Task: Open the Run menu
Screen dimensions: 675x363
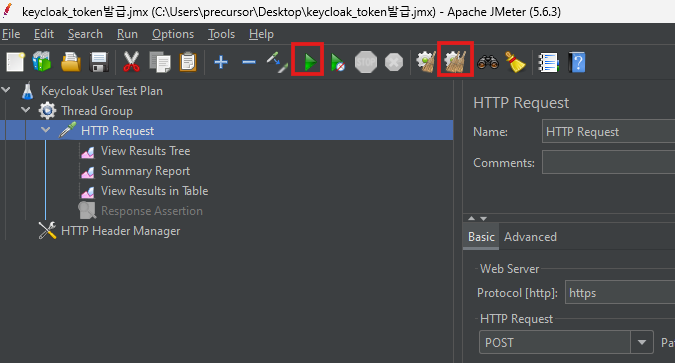Action: click(x=127, y=34)
